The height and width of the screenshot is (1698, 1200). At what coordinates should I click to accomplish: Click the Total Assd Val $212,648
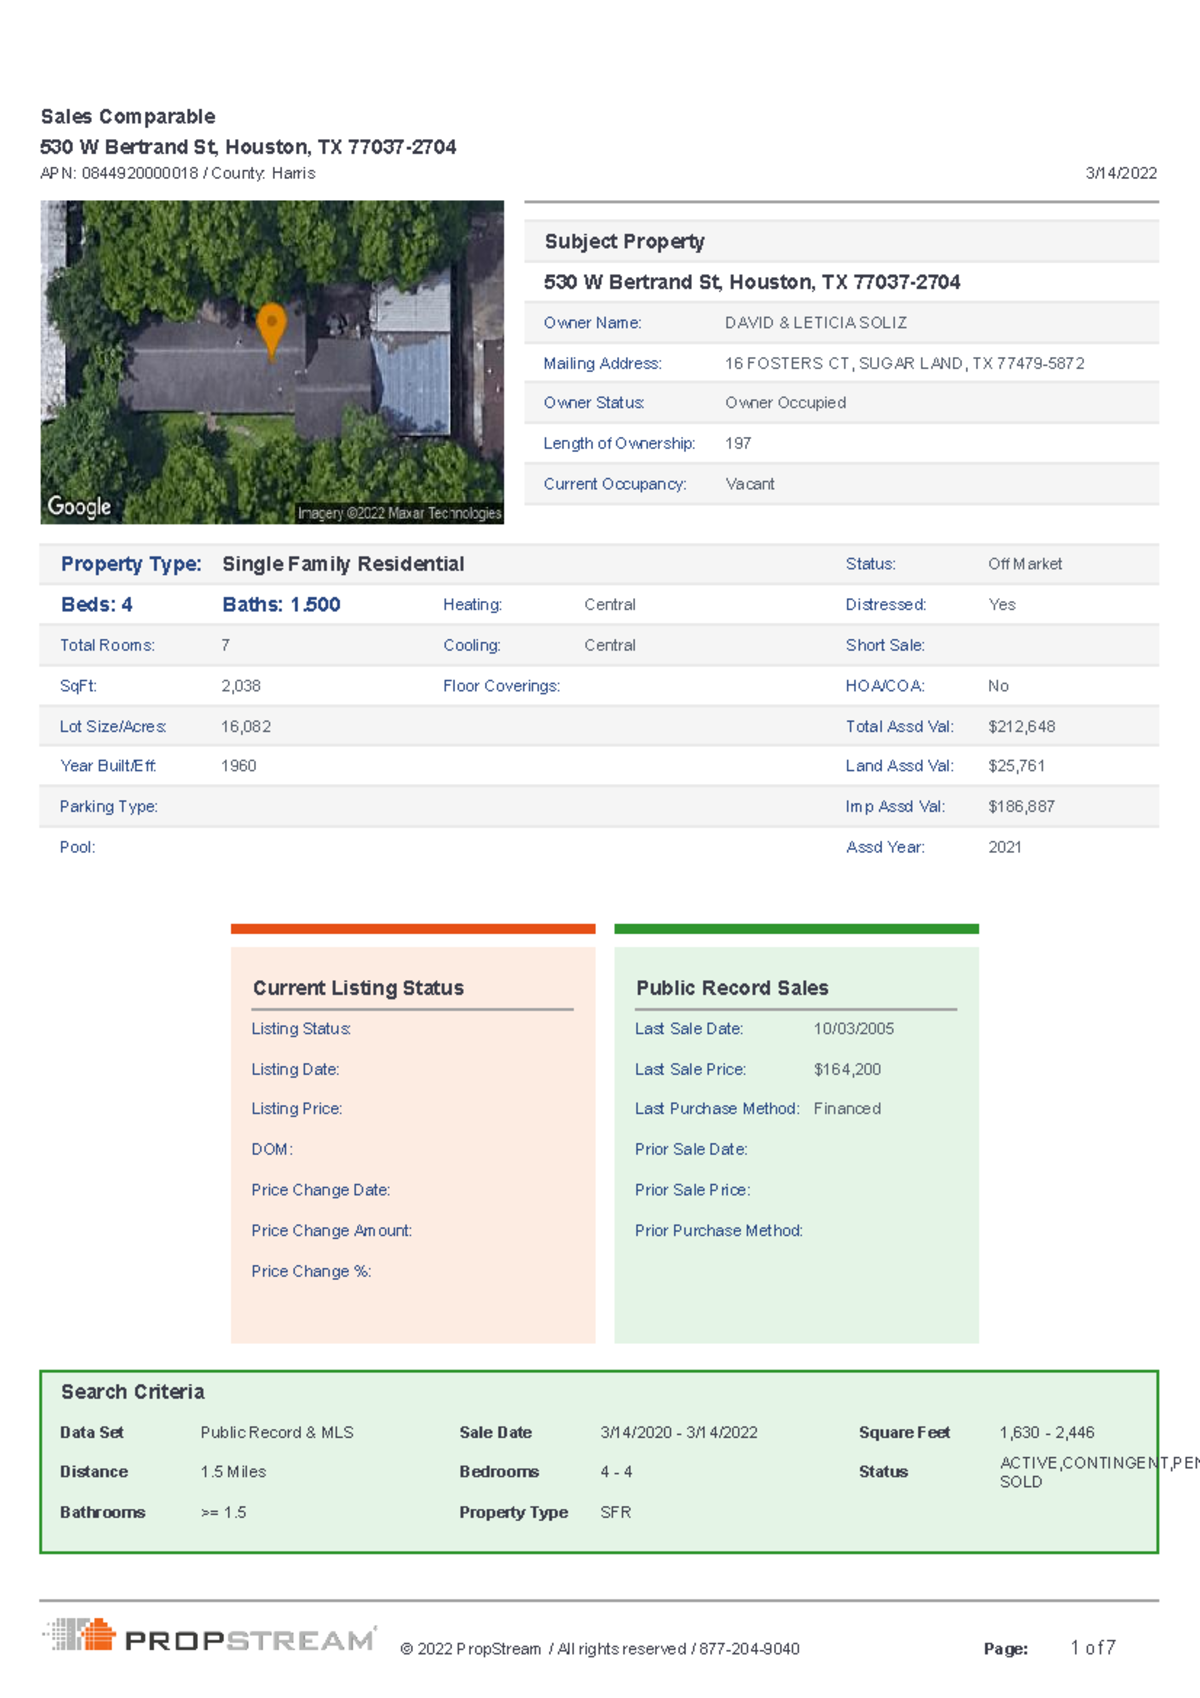pos(1021,727)
